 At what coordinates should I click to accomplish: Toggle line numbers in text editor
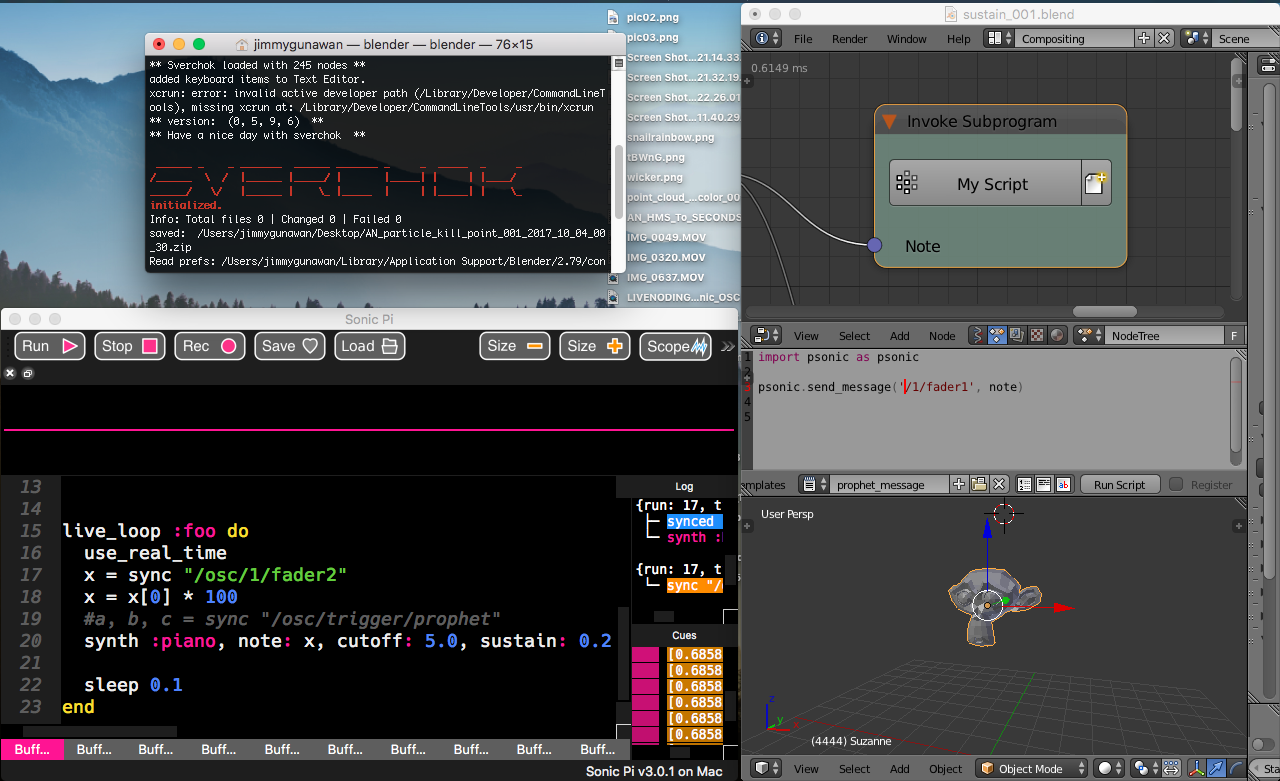1025,485
